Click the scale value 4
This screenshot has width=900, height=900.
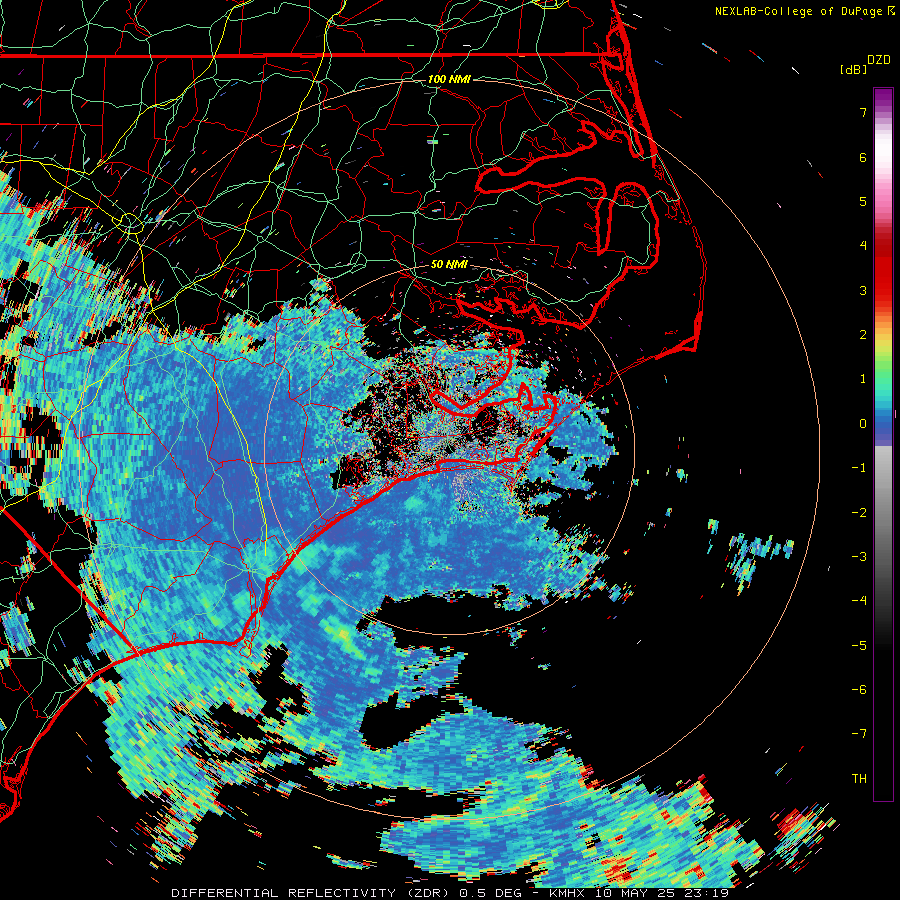pos(863,246)
